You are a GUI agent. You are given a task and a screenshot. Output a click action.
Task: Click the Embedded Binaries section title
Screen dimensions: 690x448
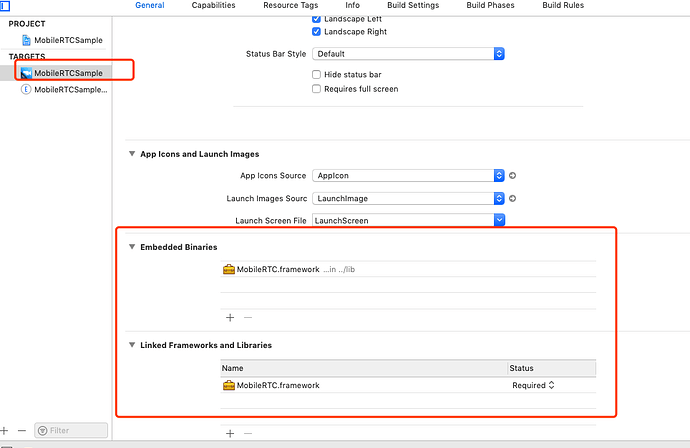pyautogui.click(x=179, y=247)
